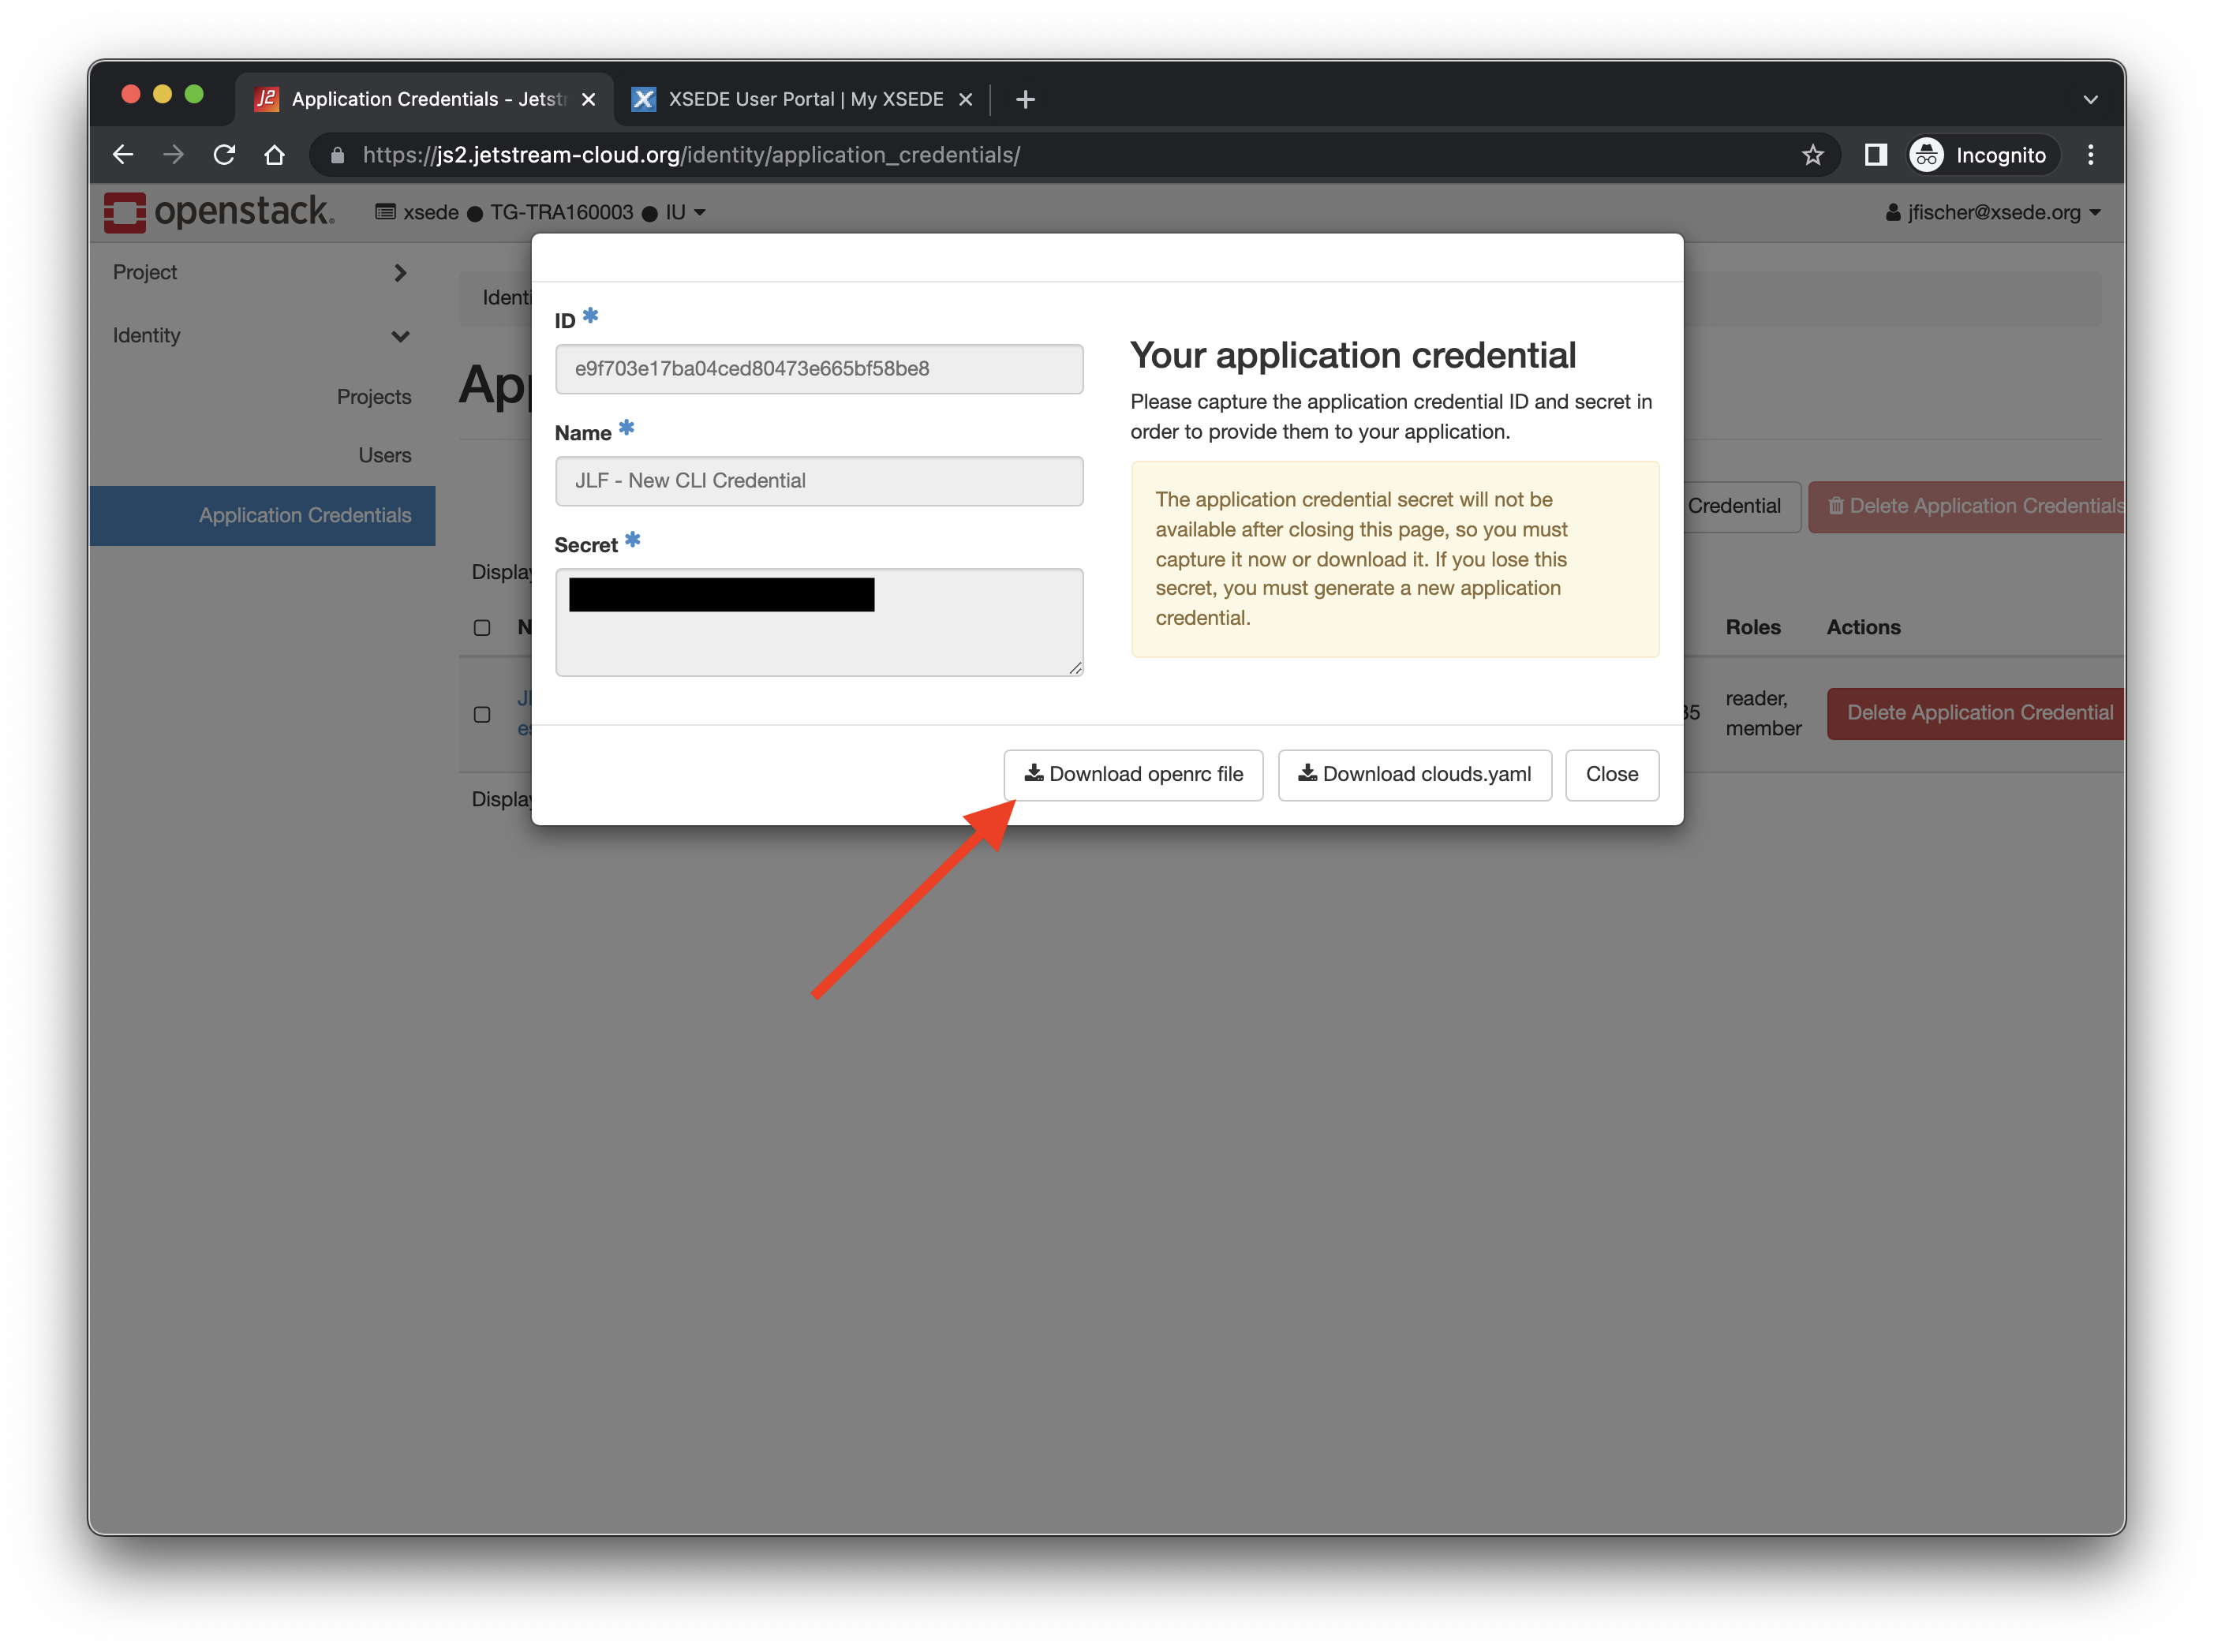Click inside the Secret text area
Image resolution: width=2214 pixels, height=1652 pixels.
point(818,640)
